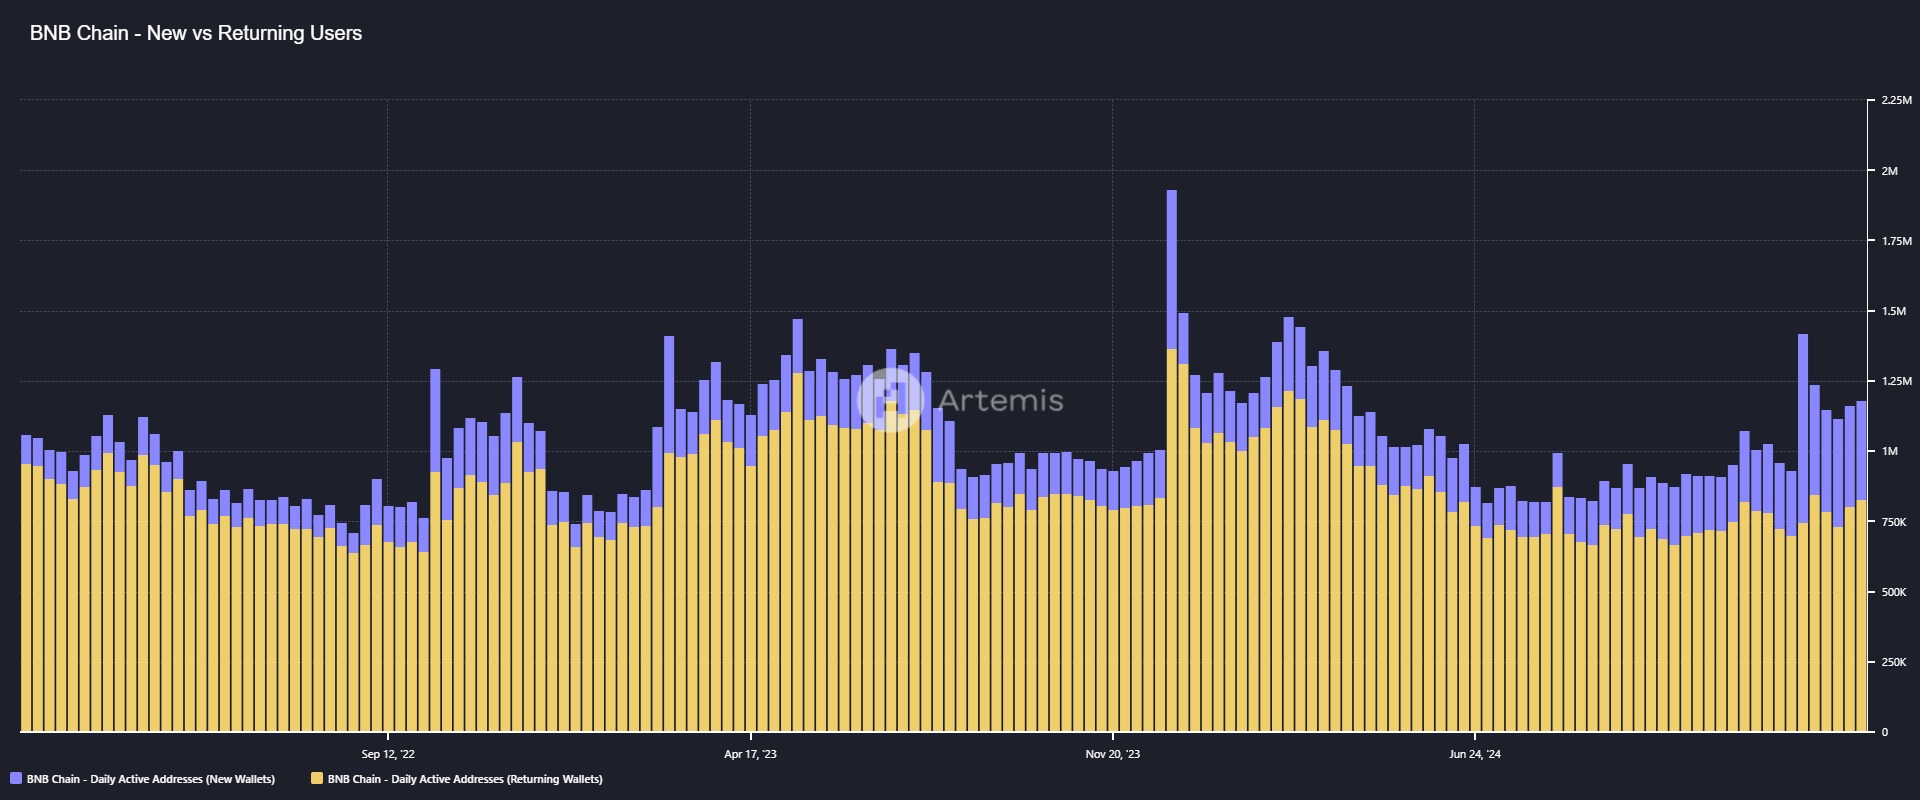The width and height of the screenshot is (1920, 800).
Task: Click the 1M y-axis label
Action: pos(1889,452)
